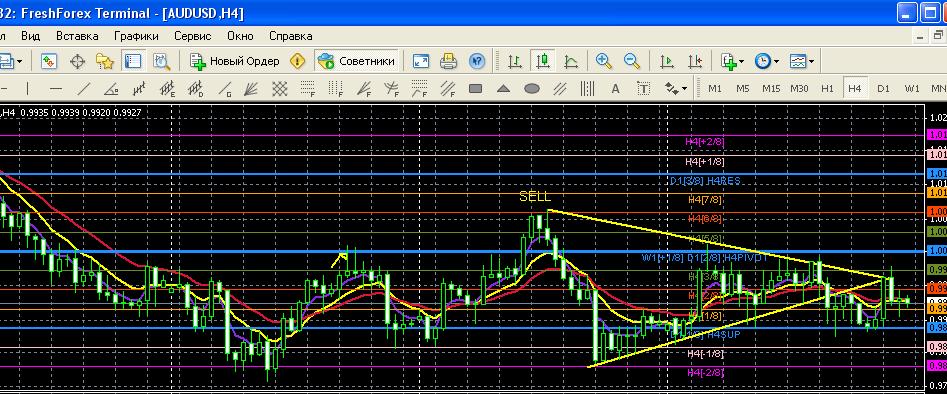947x394 pixels.
Task: Open the Вставка menu
Action: [77, 36]
